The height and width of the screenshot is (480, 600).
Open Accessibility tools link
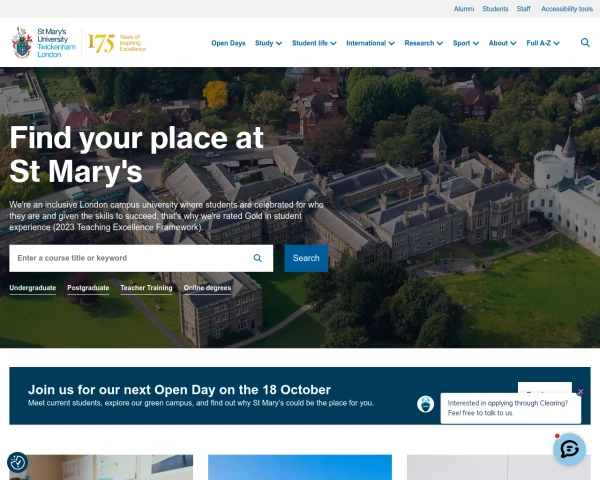[x=567, y=9]
